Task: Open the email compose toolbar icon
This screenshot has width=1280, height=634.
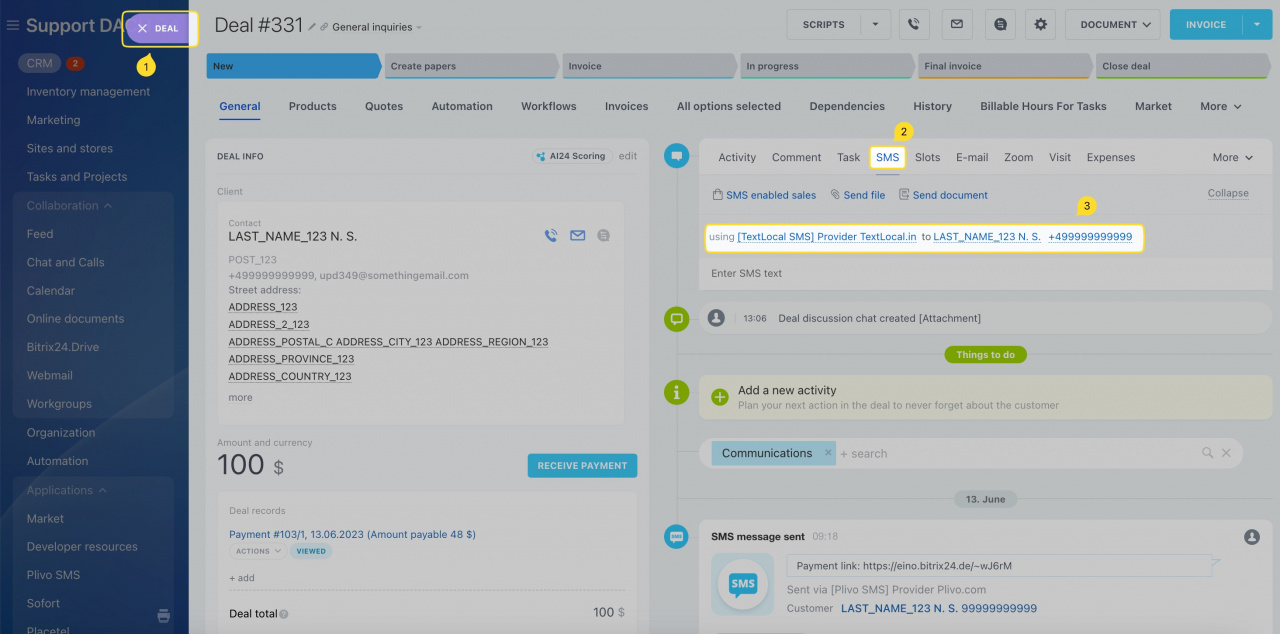Action: tap(956, 24)
